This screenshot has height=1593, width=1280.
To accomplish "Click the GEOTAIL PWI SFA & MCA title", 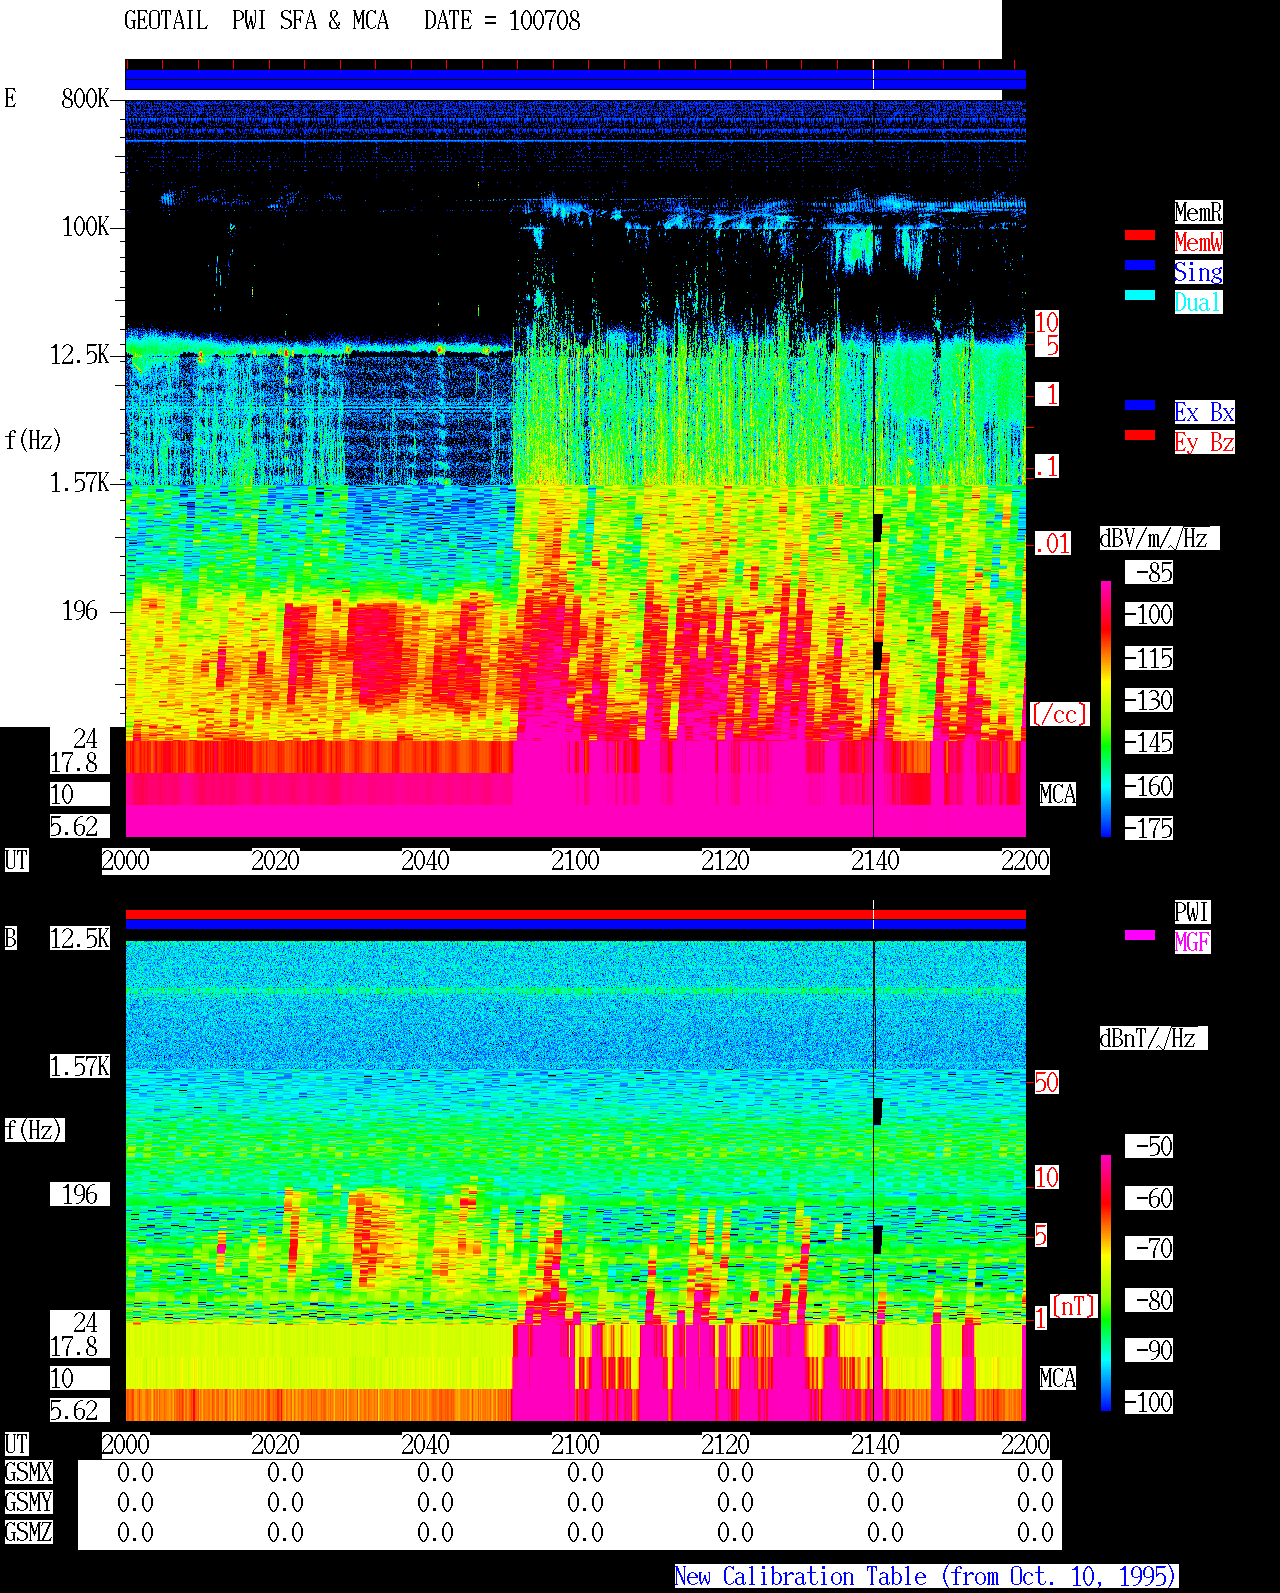I will pyautogui.click(x=256, y=21).
